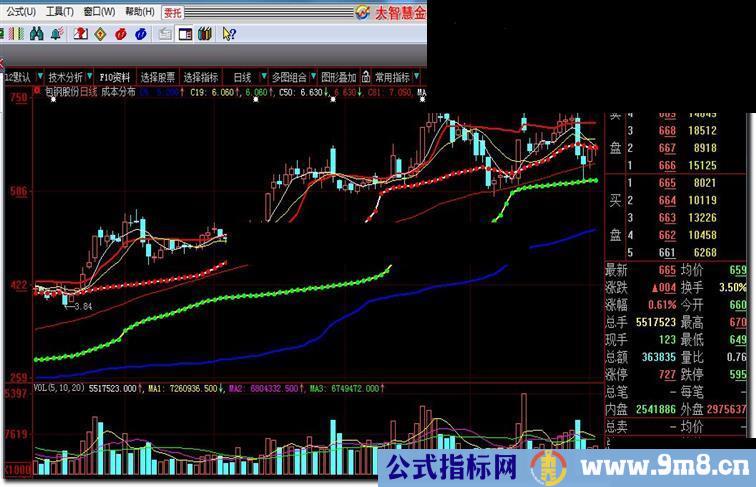Expand the 技术分析 dropdown arrow
The width and height of the screenshot is (756, 487).
point(89,76)
